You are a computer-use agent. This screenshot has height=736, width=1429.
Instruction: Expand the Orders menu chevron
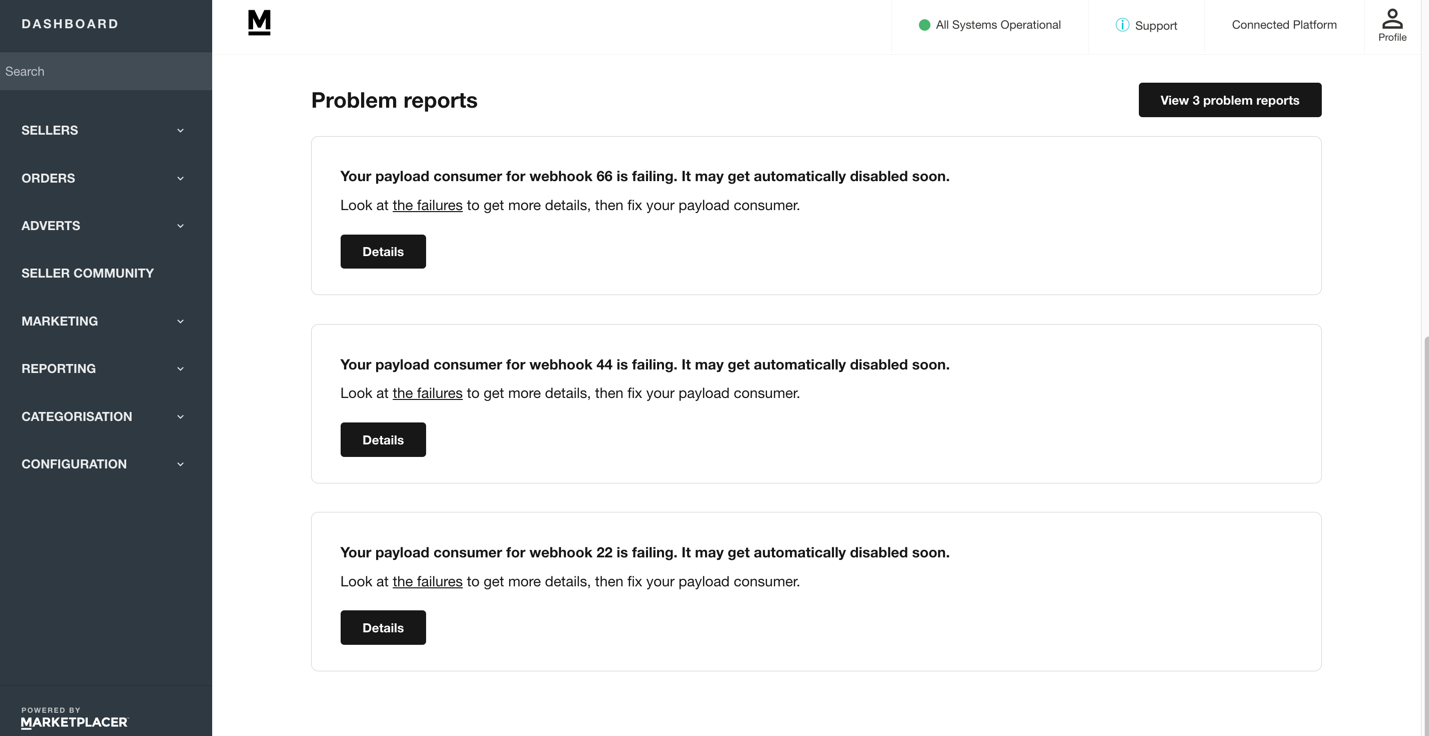(181, 178)
